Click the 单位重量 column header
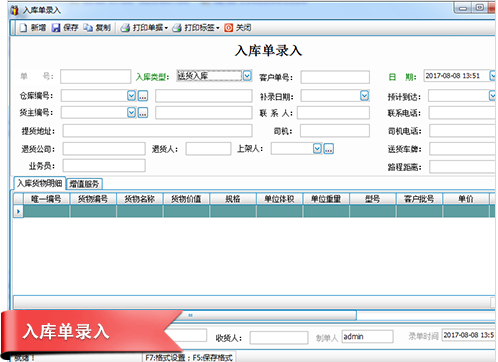 coord(326,199)
